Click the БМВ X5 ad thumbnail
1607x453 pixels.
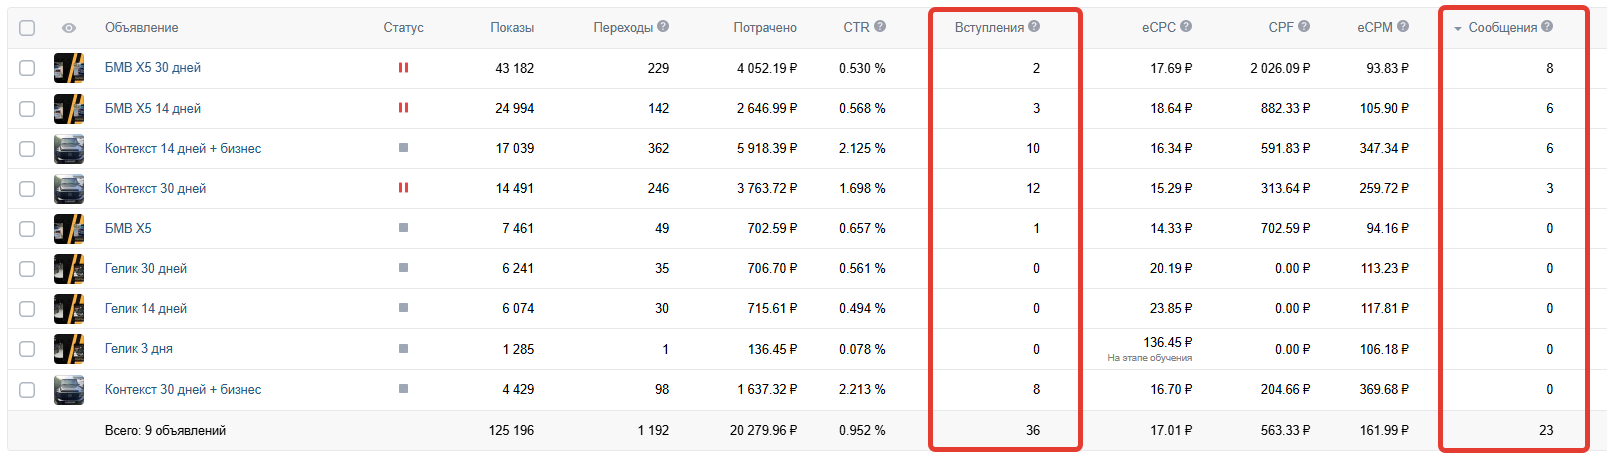coord(69,229)
